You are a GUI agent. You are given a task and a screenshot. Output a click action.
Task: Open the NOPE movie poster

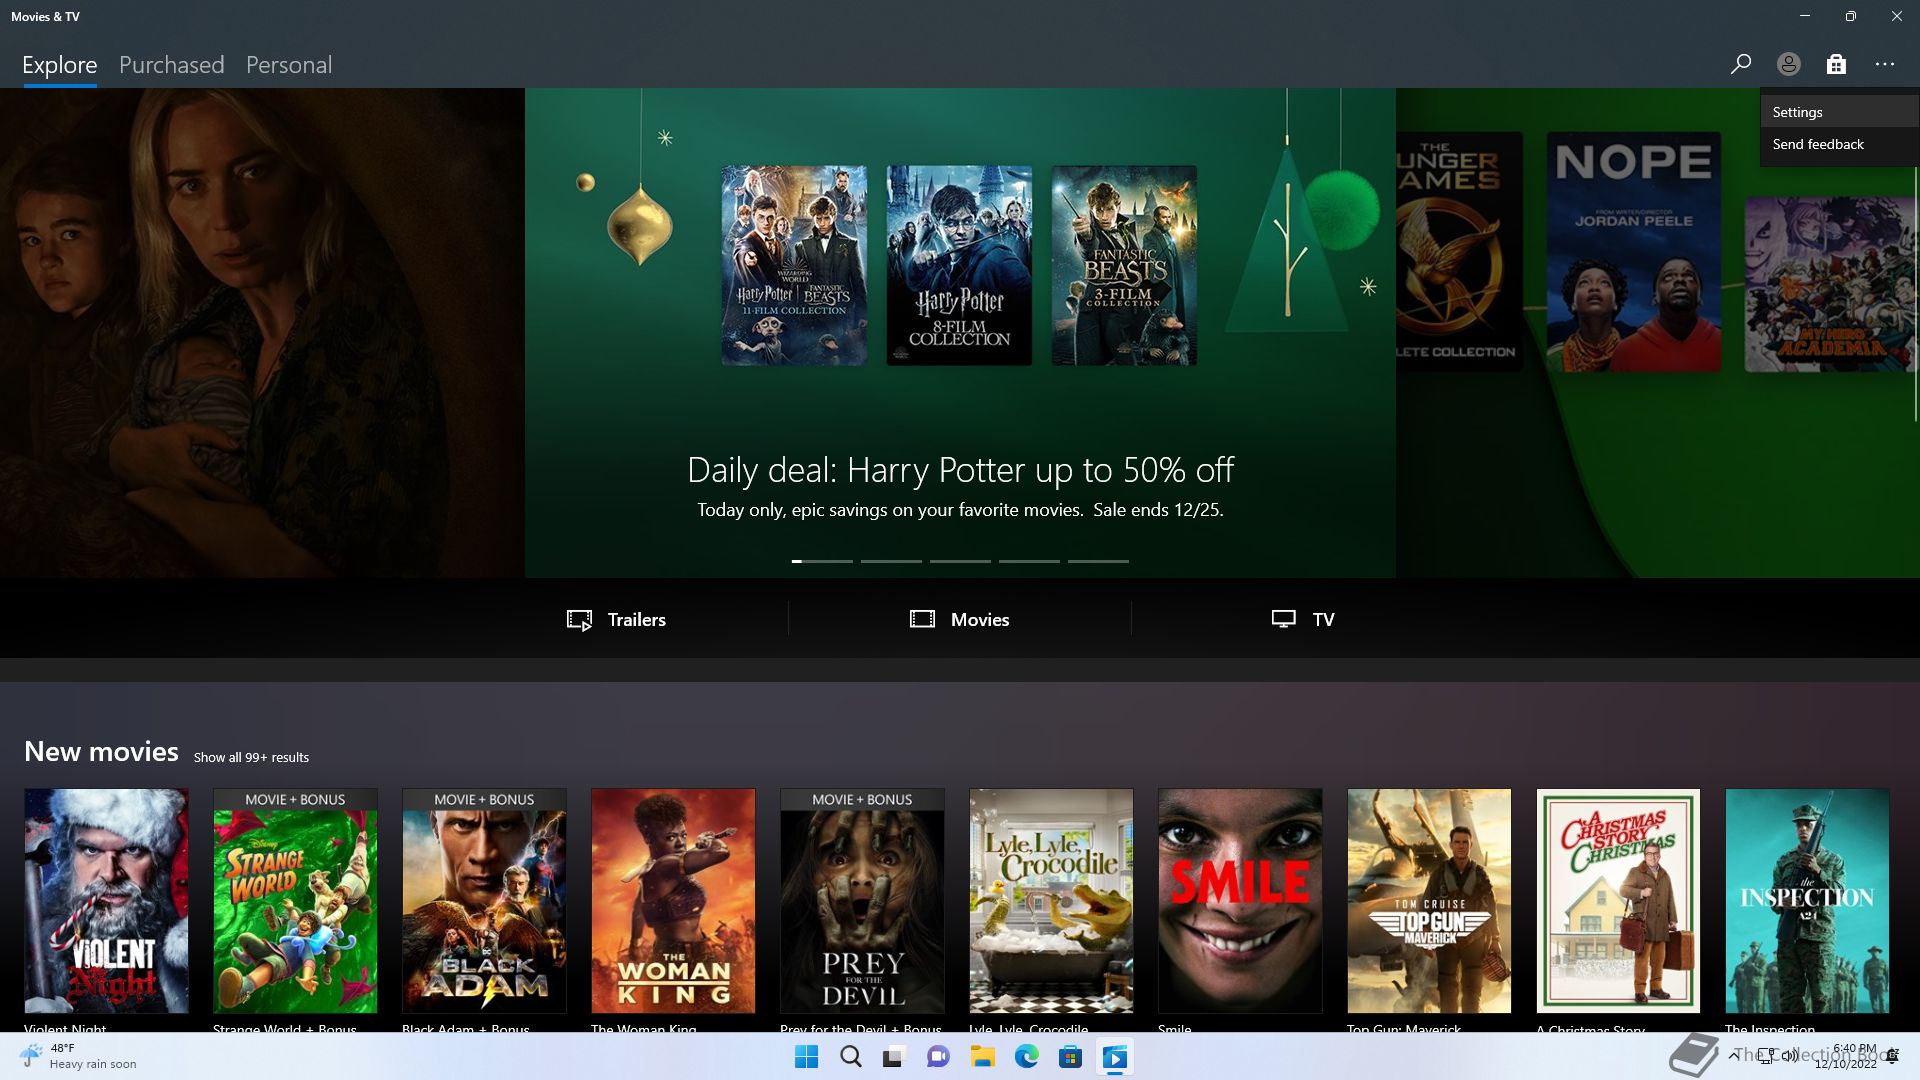coord(1634,252)
